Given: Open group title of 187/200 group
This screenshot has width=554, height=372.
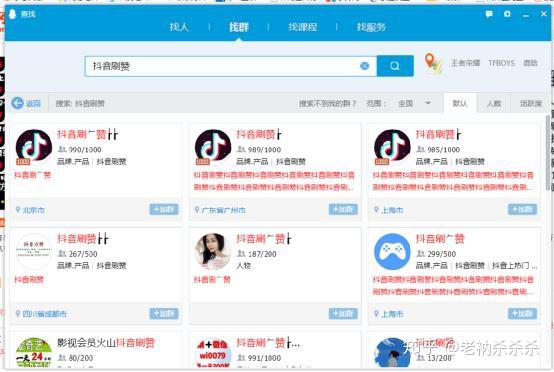Looking at the screenshot, I should (x=264, y=239).
